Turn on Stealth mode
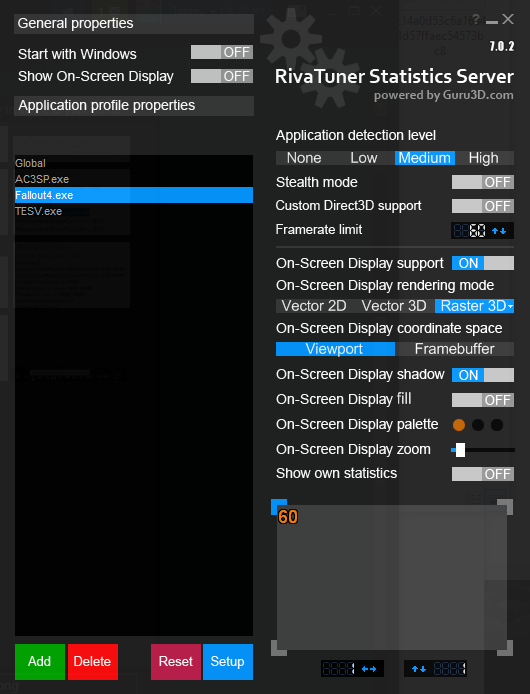 (x=483, y=182)
